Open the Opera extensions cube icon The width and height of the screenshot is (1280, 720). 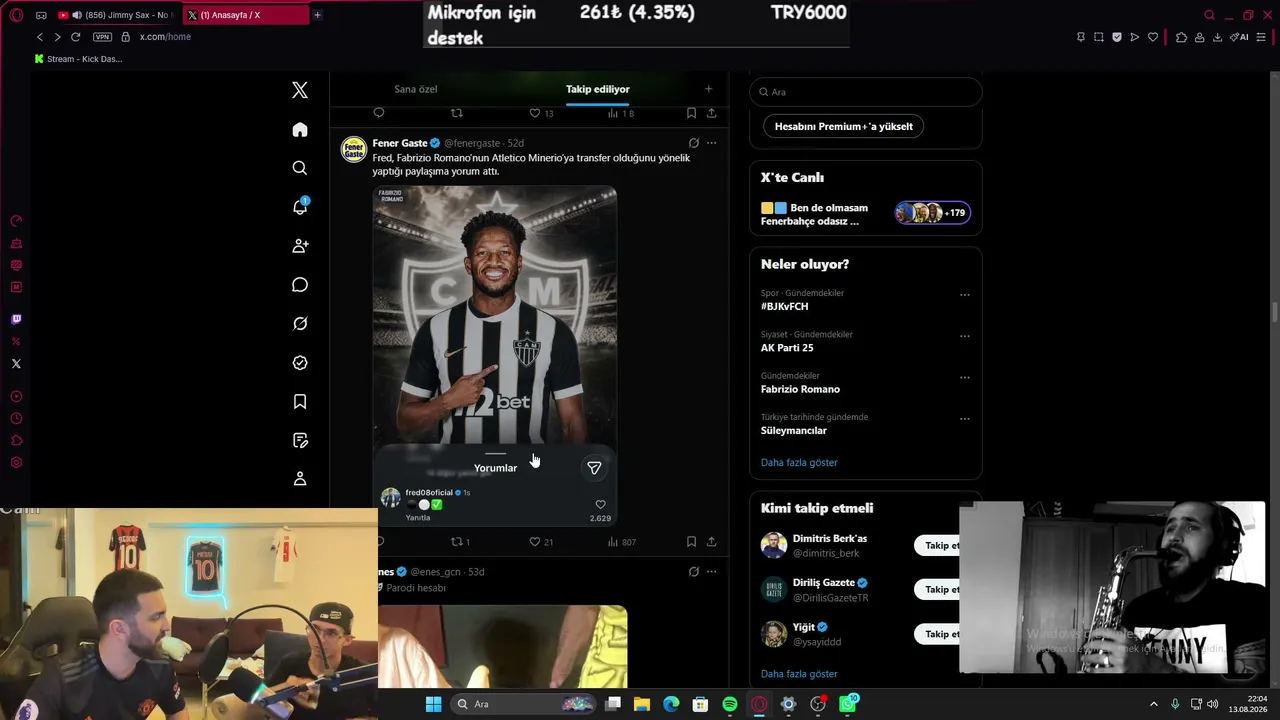pyautogui.click(x=1181, y=37)
